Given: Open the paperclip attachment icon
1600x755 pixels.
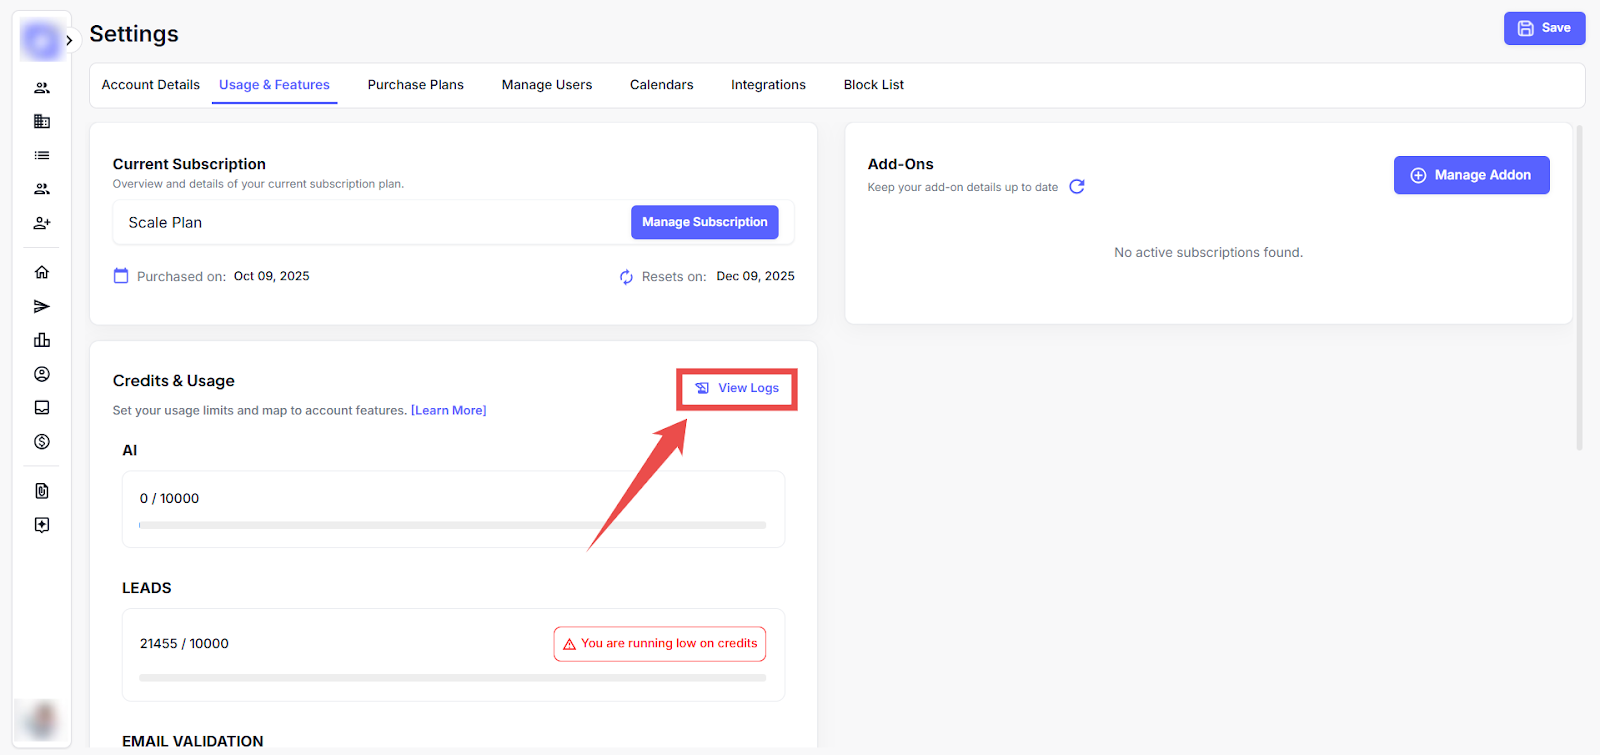Looking at the screenshot, I should [42, 491].
